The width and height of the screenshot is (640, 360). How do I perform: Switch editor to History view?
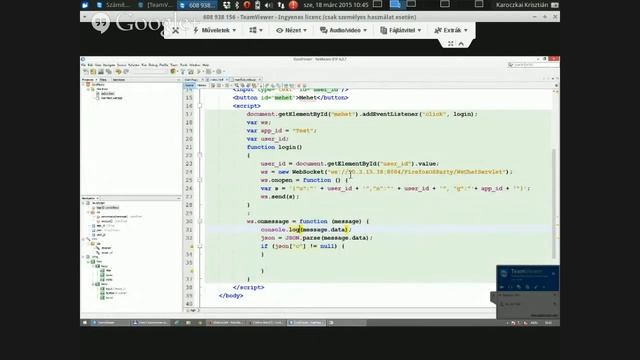click(202, 85)
